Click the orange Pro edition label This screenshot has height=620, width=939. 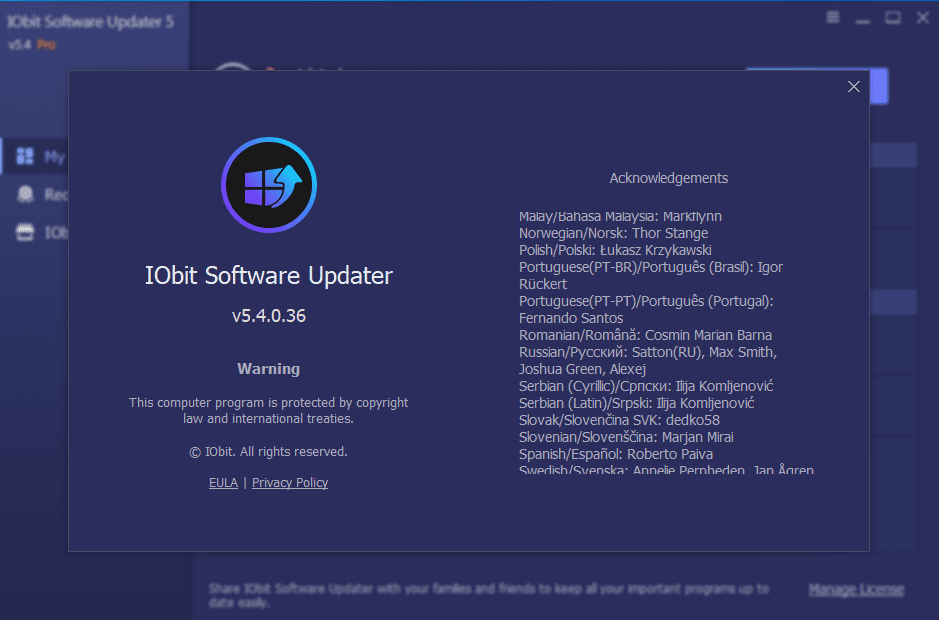[46, 45]
